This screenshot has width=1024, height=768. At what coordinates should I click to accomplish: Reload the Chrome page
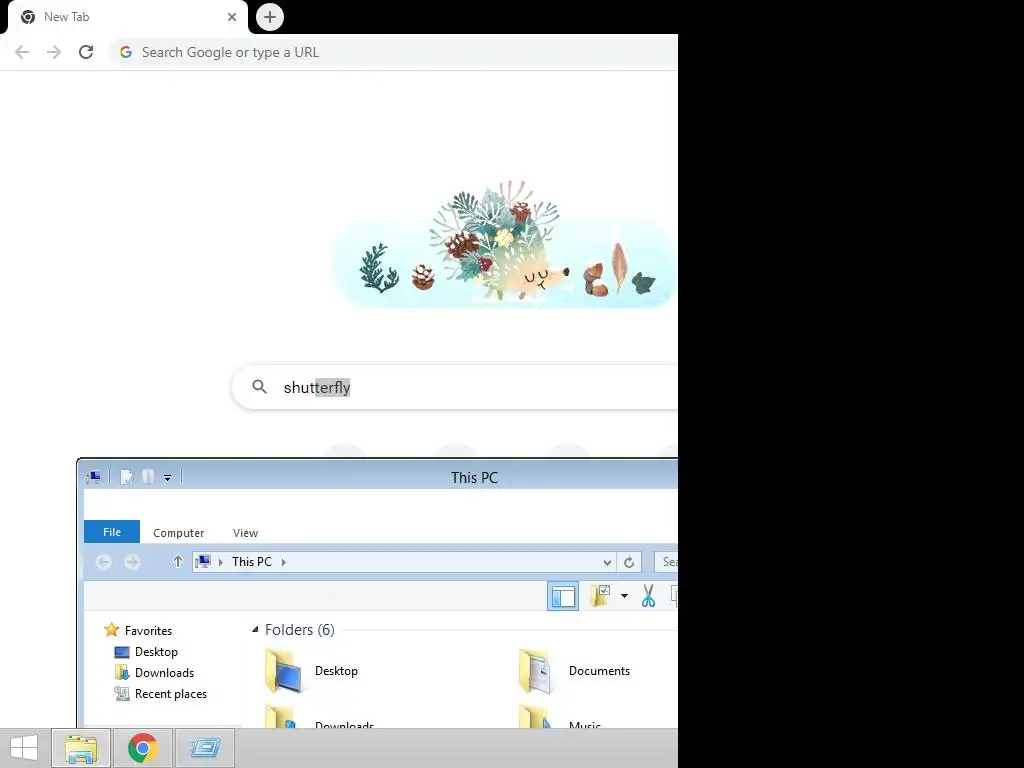[x=86, y=52]
